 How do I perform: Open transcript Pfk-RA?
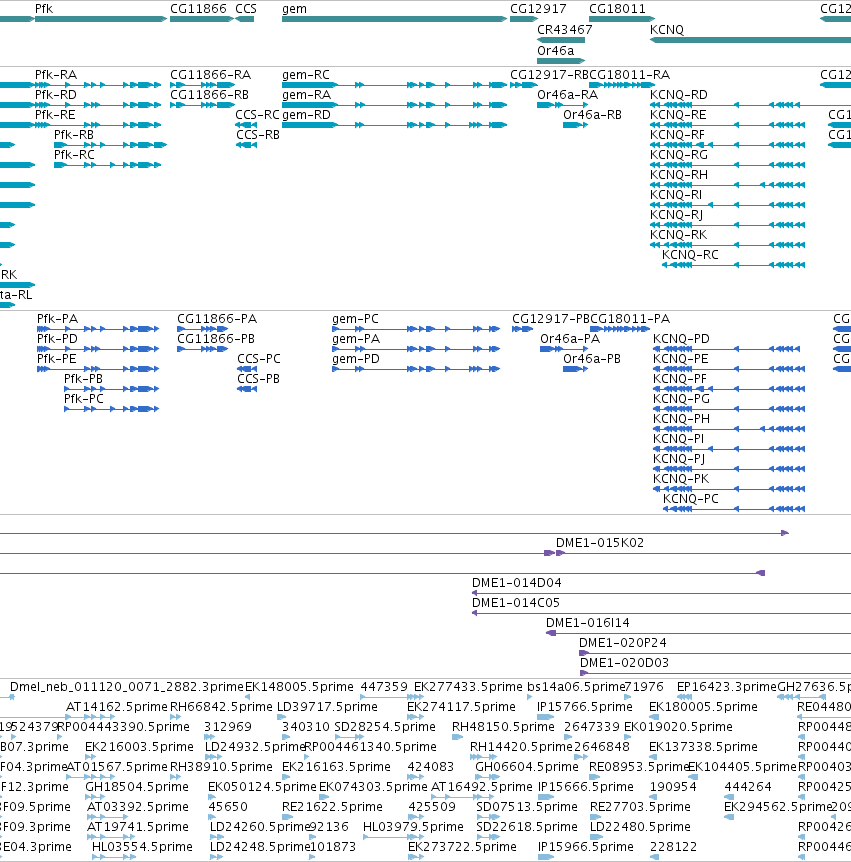(98, 85)
